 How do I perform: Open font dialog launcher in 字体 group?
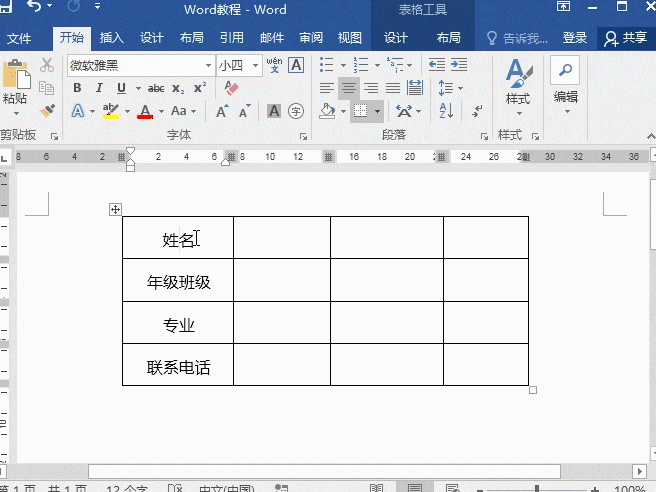[x=304, y=136]
